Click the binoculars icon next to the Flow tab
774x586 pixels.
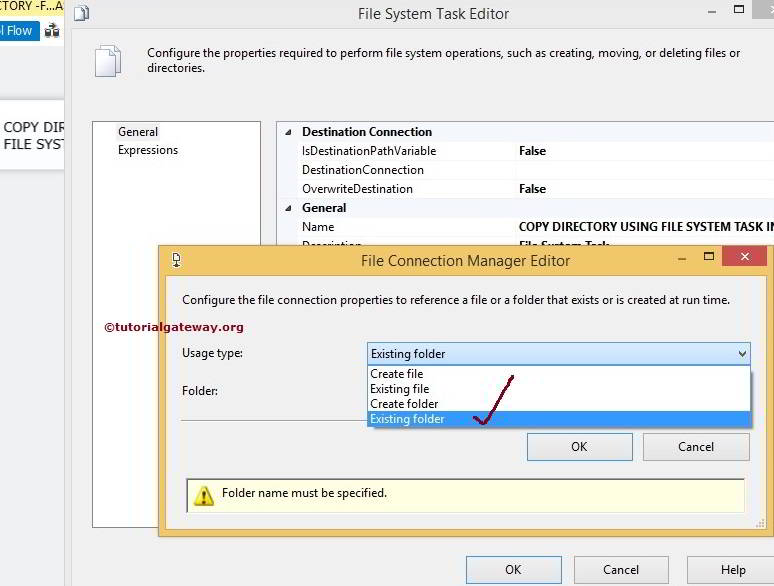(x=52, y=31)
